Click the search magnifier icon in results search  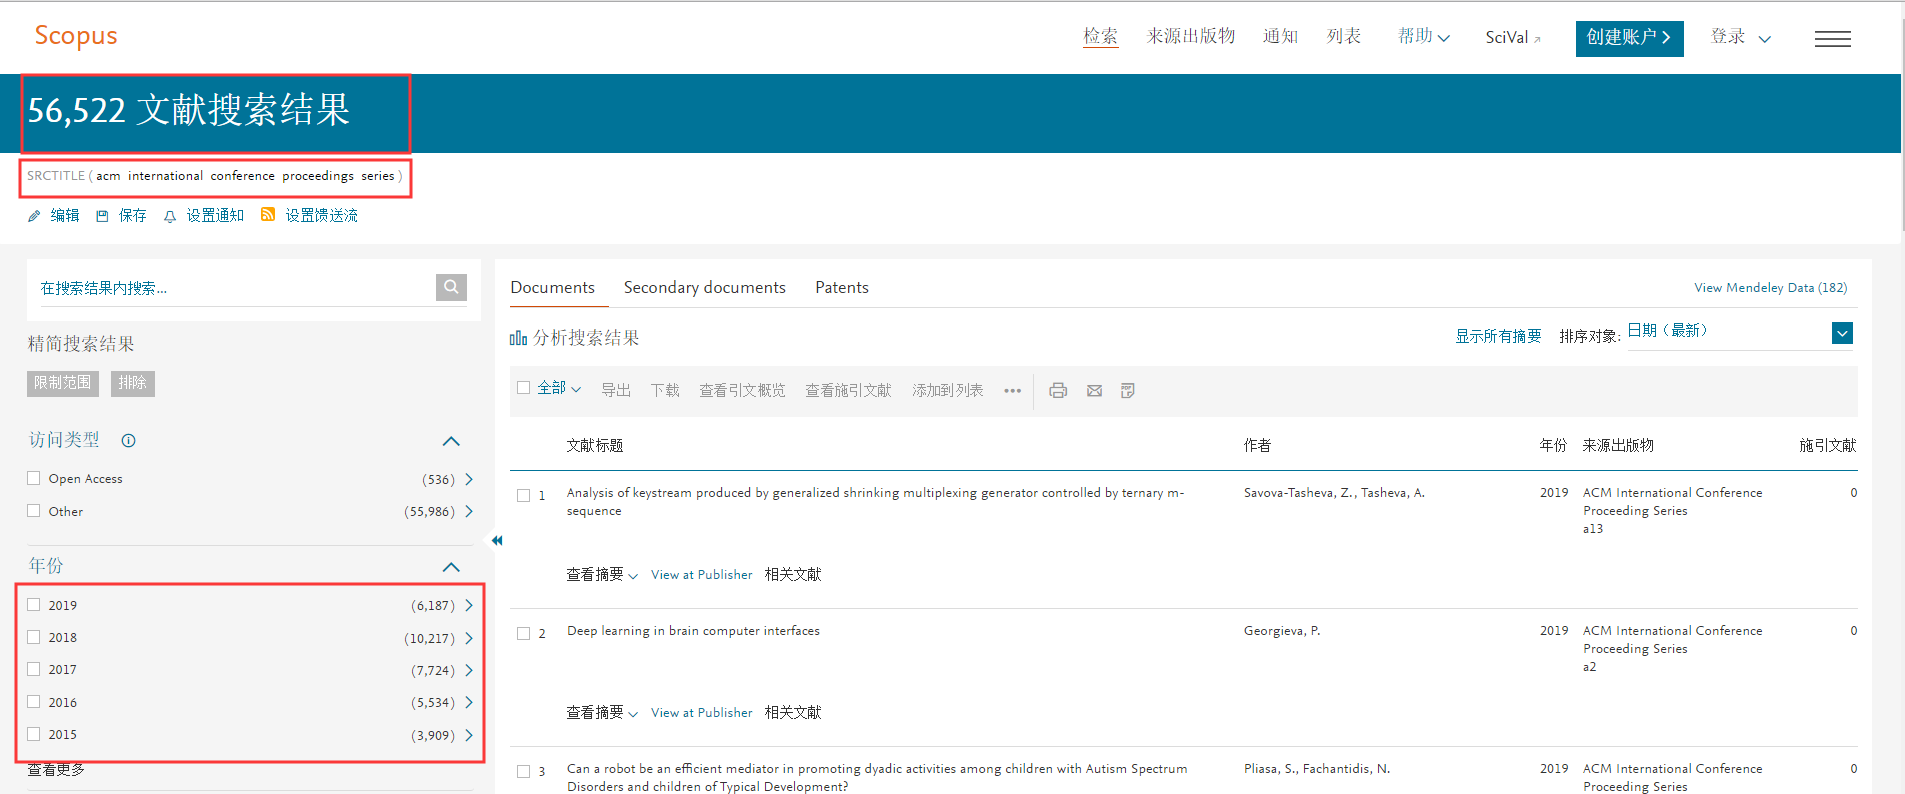(x=451, y=288)
